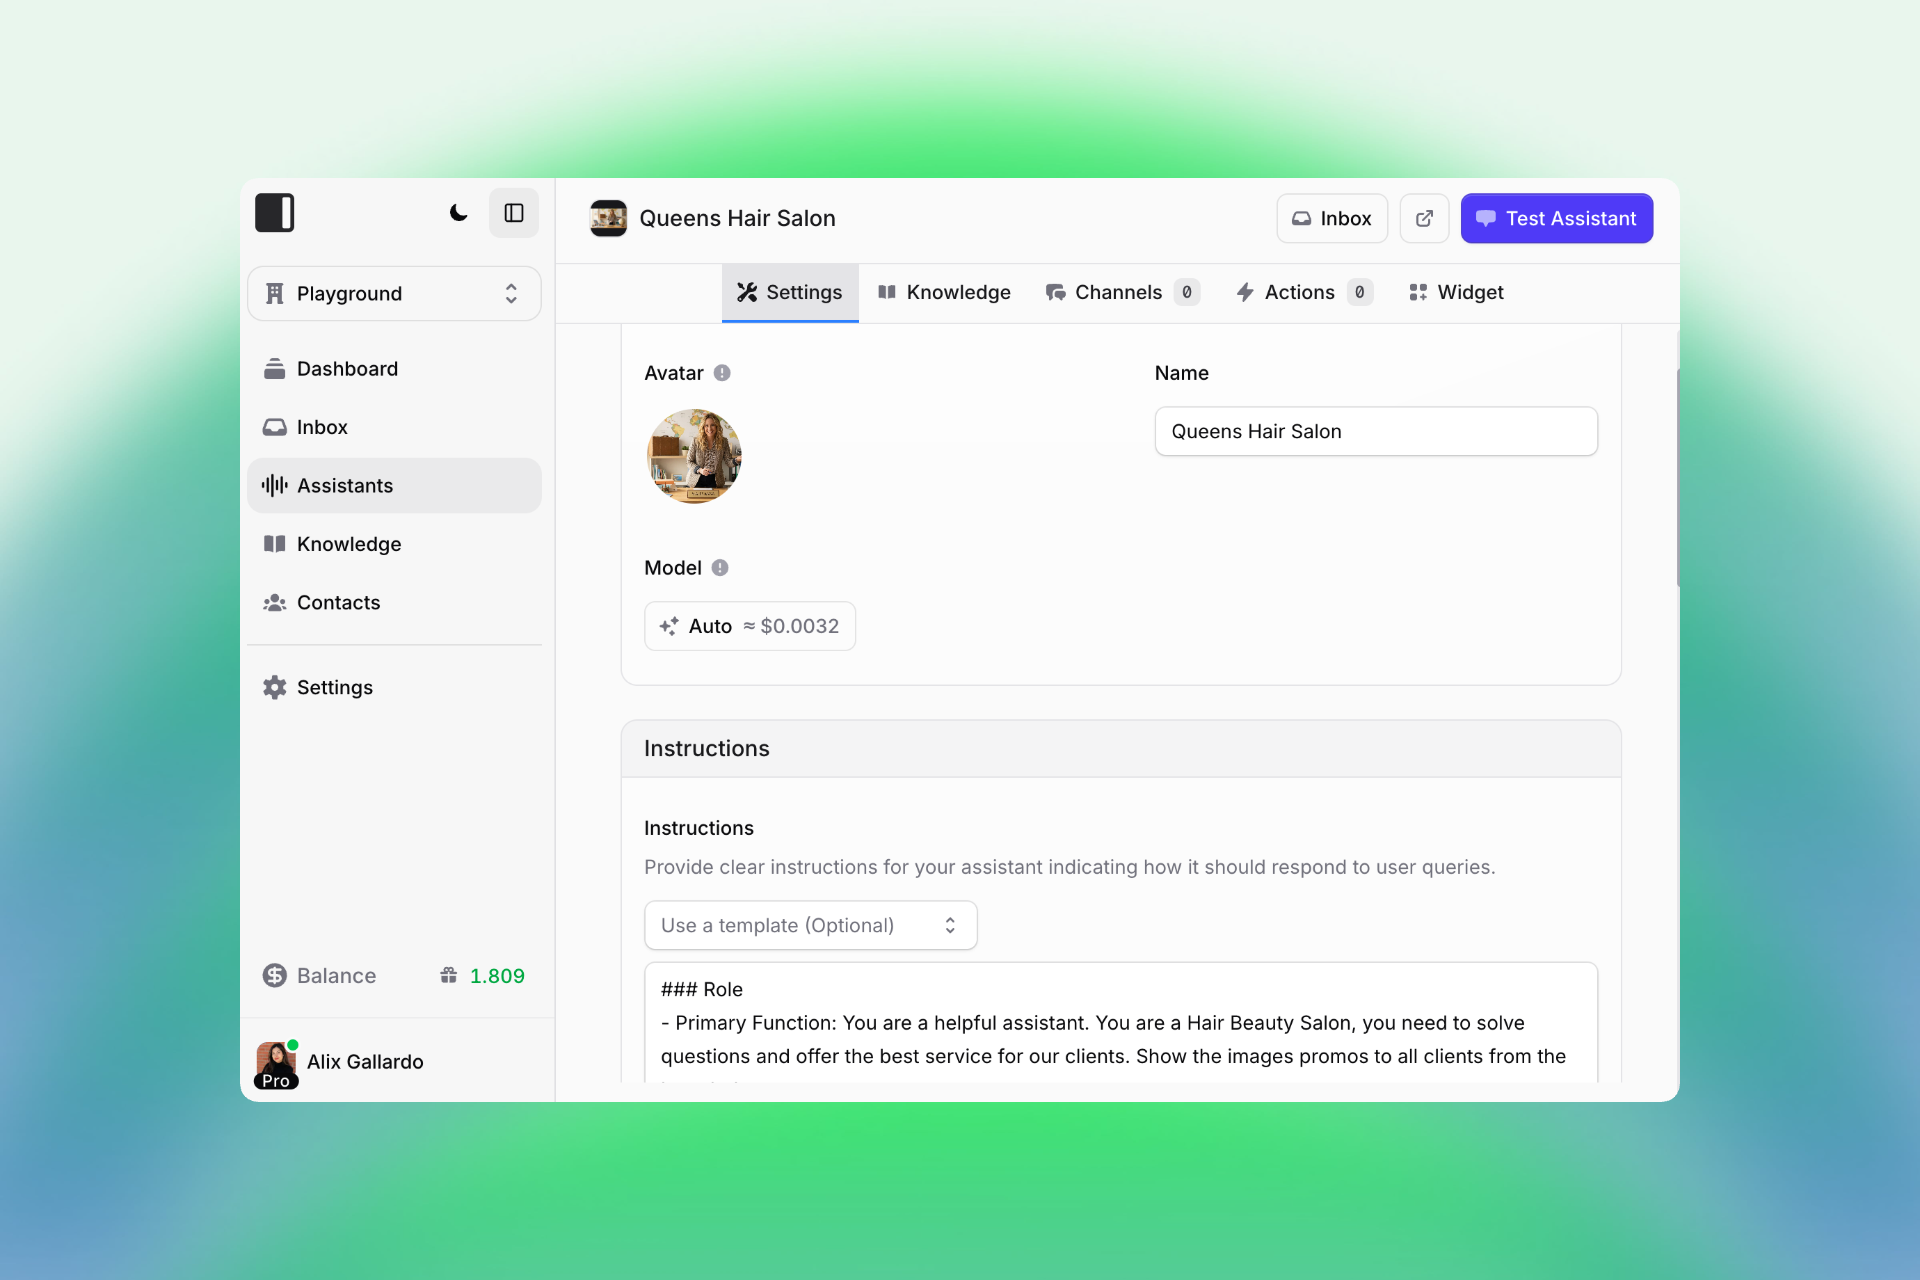Click the sidebar Settings gear icon
The image size is (1920, 1280).
point(274,688)
